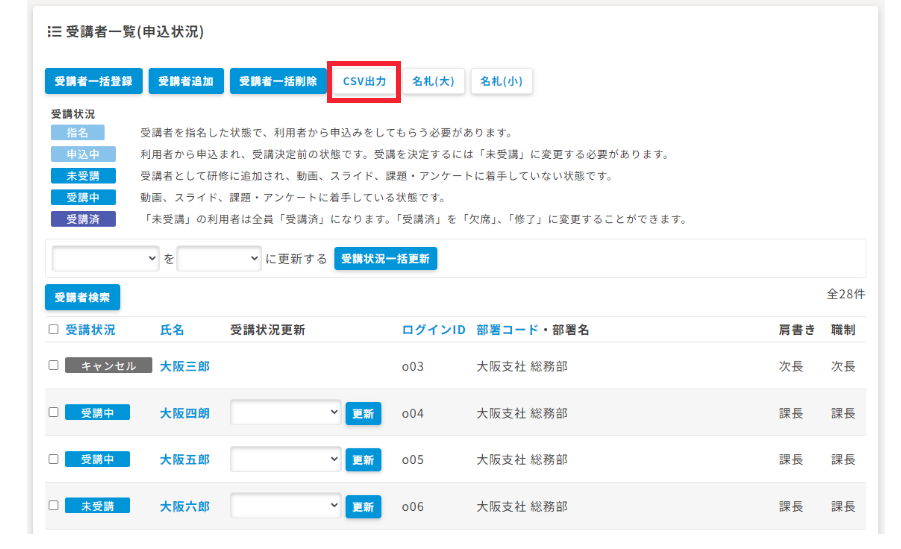Toggle the select-all checkbox in the table header
Viewport: 901px width, 549px height.
click(x=53, y=329)
